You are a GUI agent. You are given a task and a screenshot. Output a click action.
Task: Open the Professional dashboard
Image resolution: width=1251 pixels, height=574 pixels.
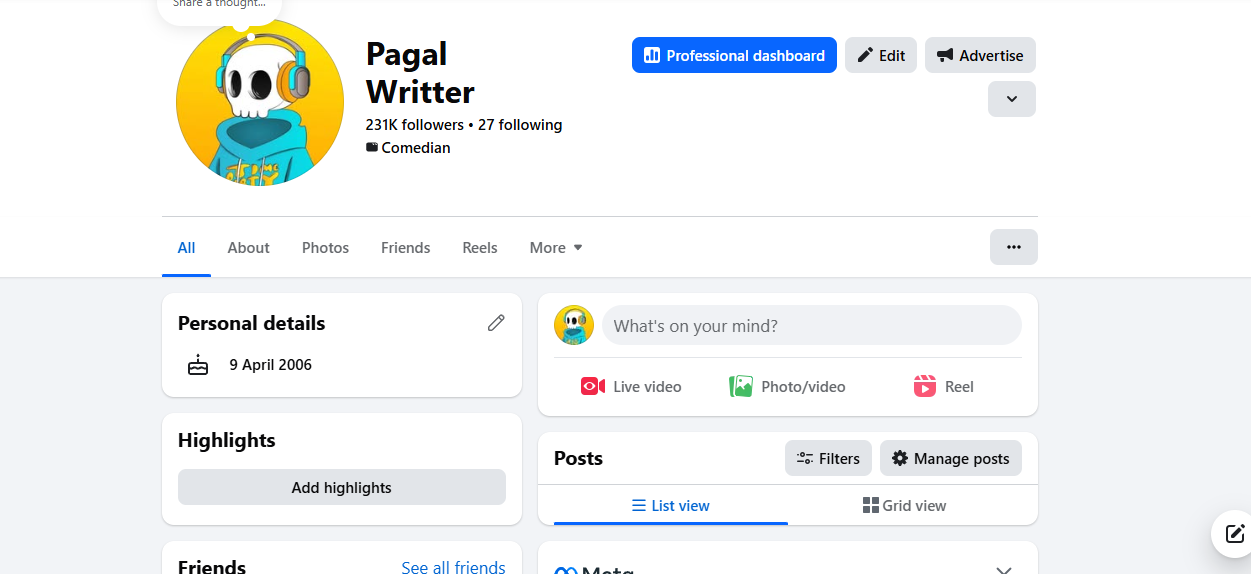[x=734, y=56]
